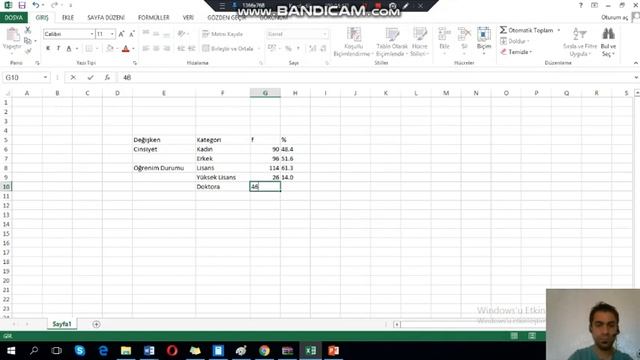Add a new sheet with plus button
This screenshot has width=640, height=360.
[96, 324]
